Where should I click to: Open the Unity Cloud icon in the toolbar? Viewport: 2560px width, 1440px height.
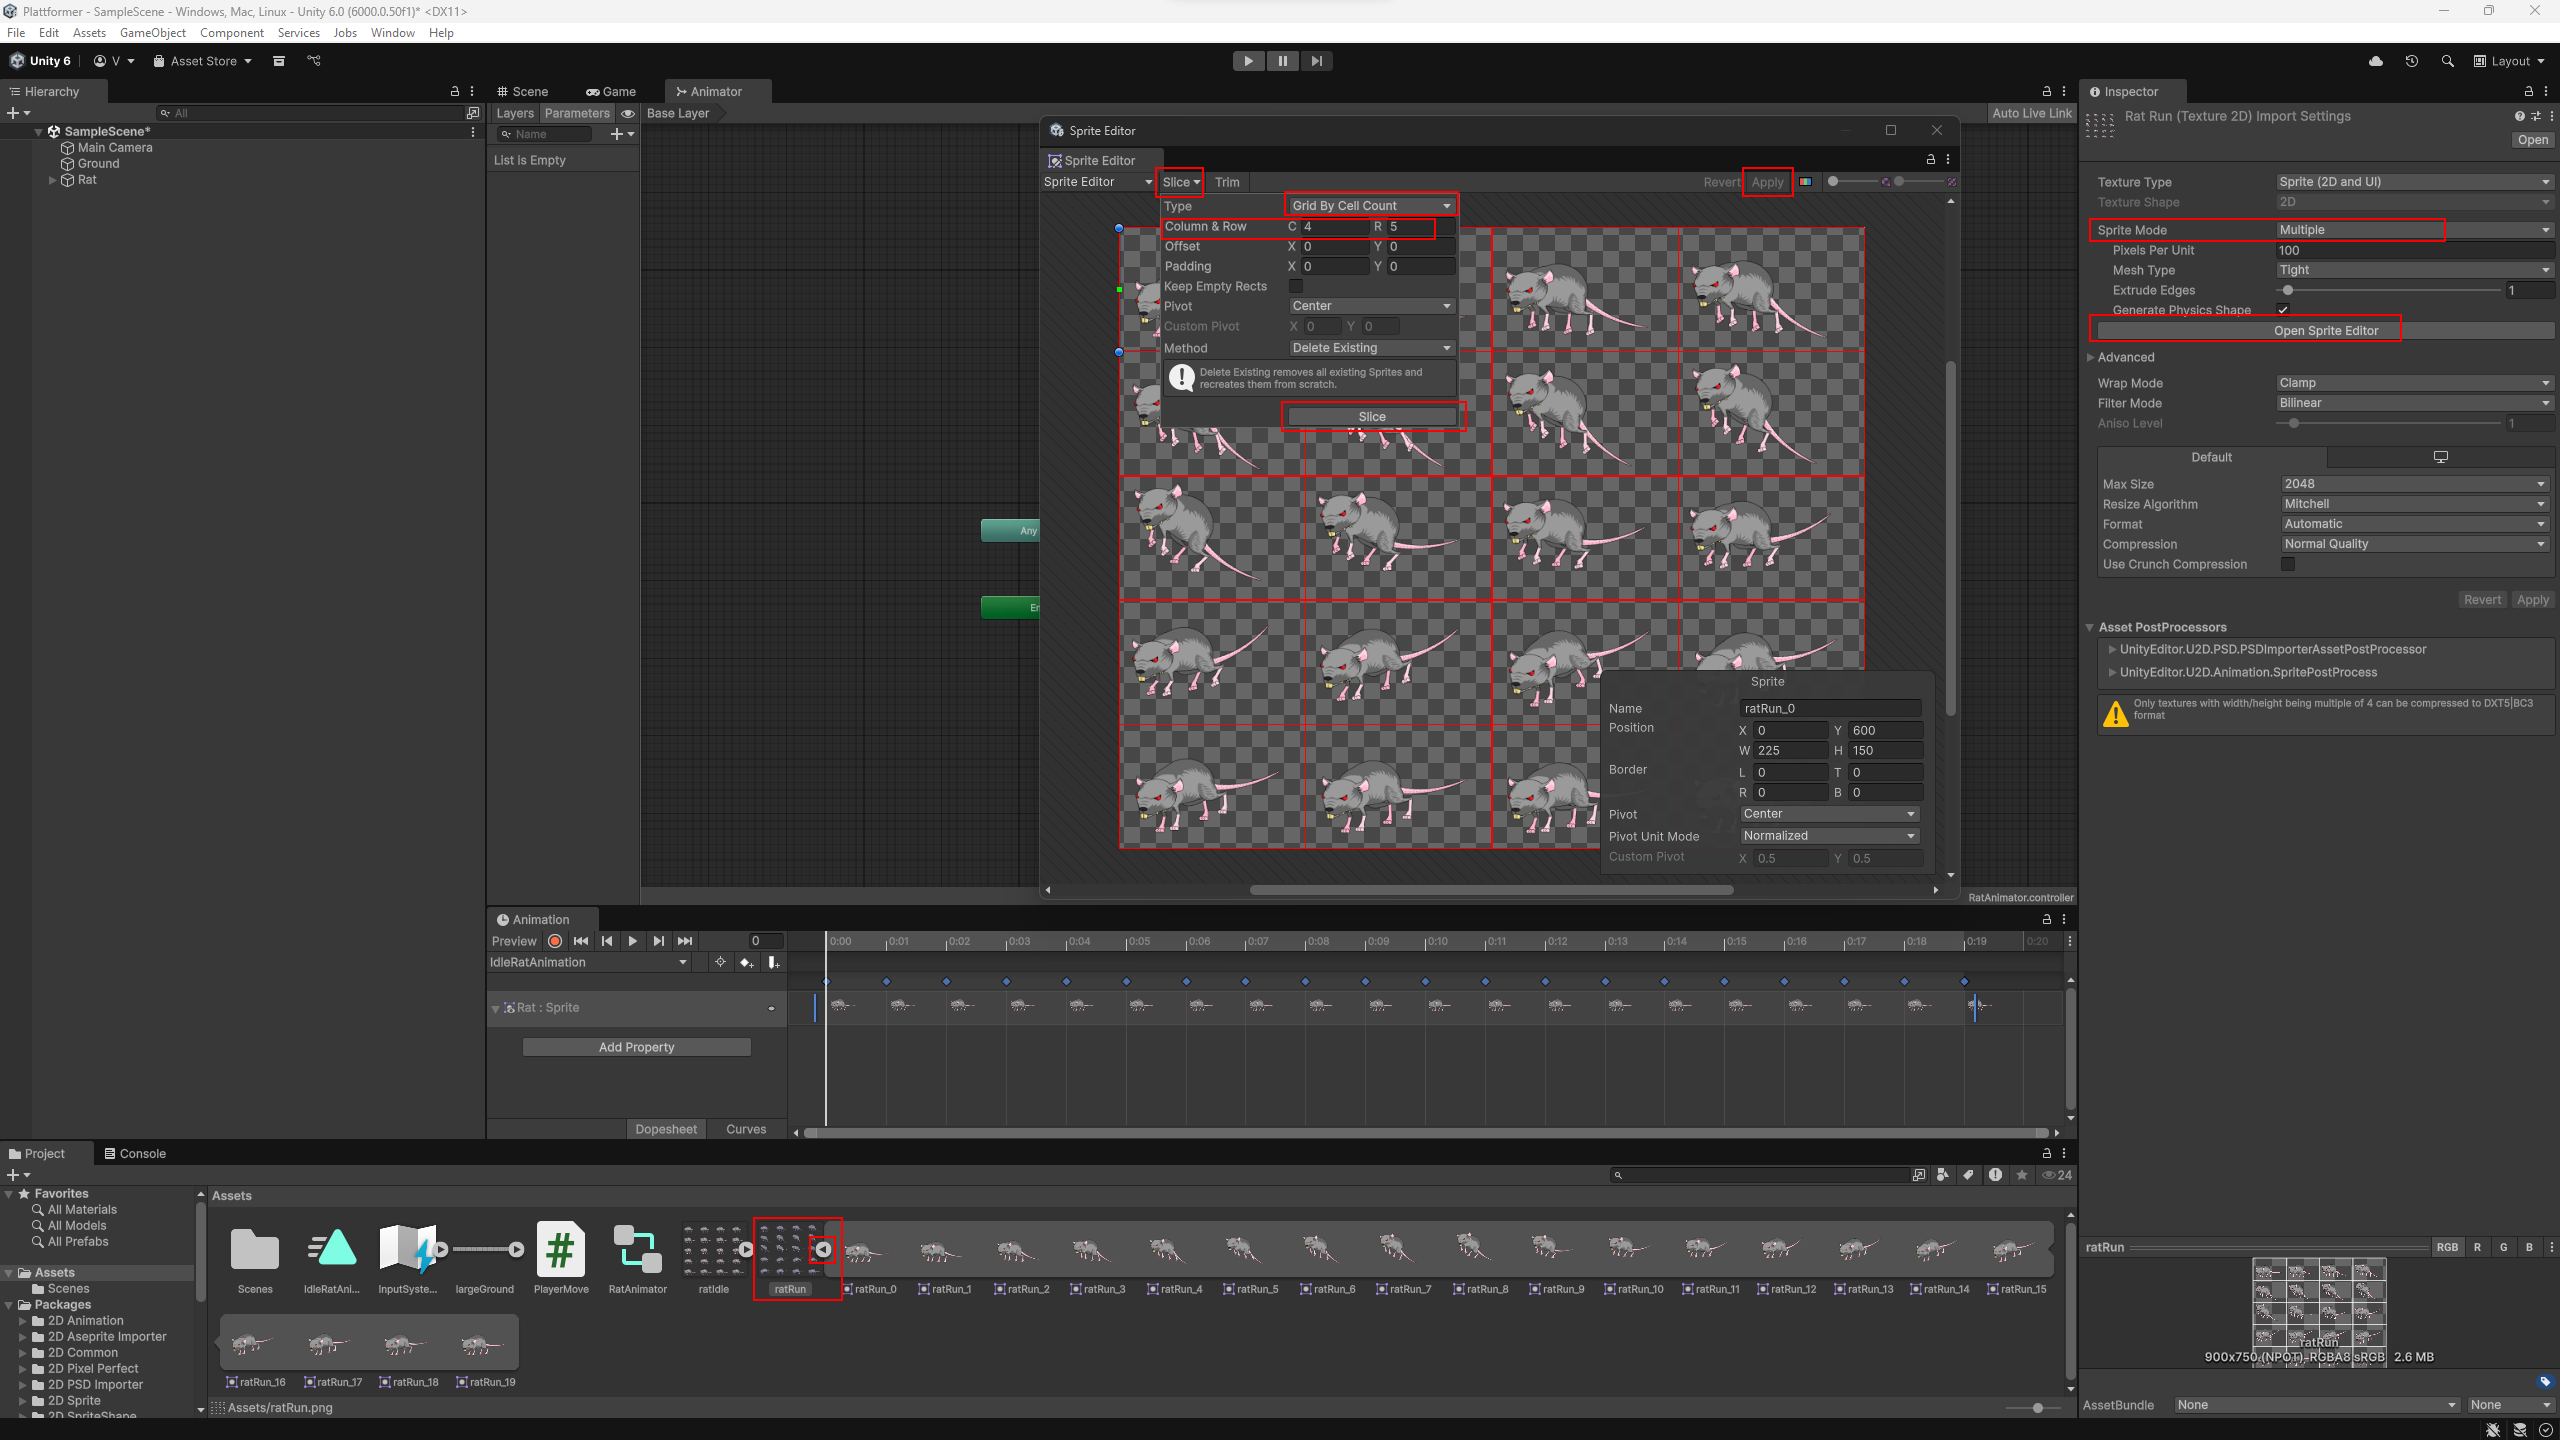point(2376,61)
